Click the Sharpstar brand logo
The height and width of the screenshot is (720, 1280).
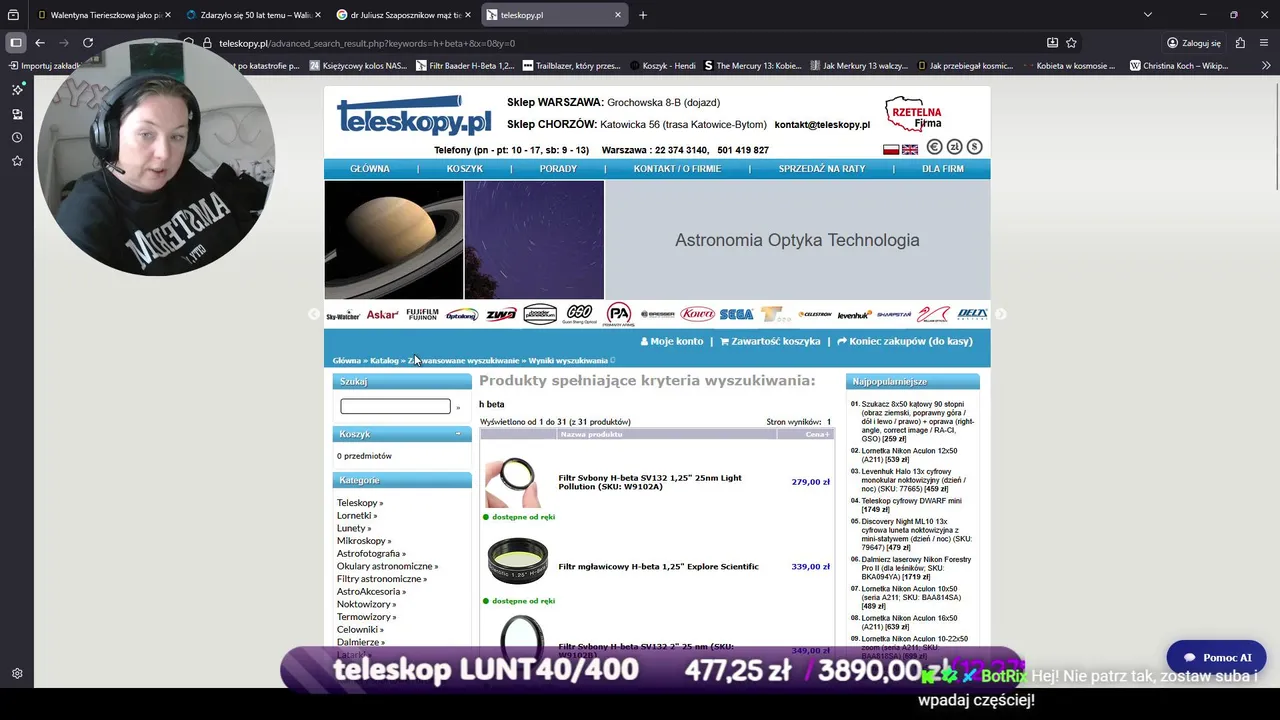pyautogui.click(x=894, y=314)
